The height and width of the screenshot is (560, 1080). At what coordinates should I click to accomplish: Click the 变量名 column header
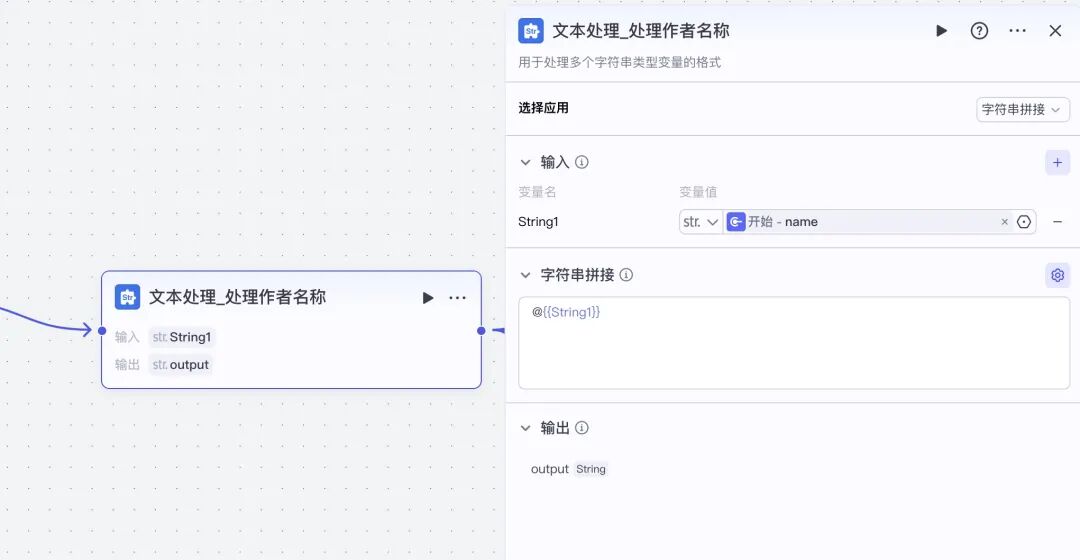(537, 192)
